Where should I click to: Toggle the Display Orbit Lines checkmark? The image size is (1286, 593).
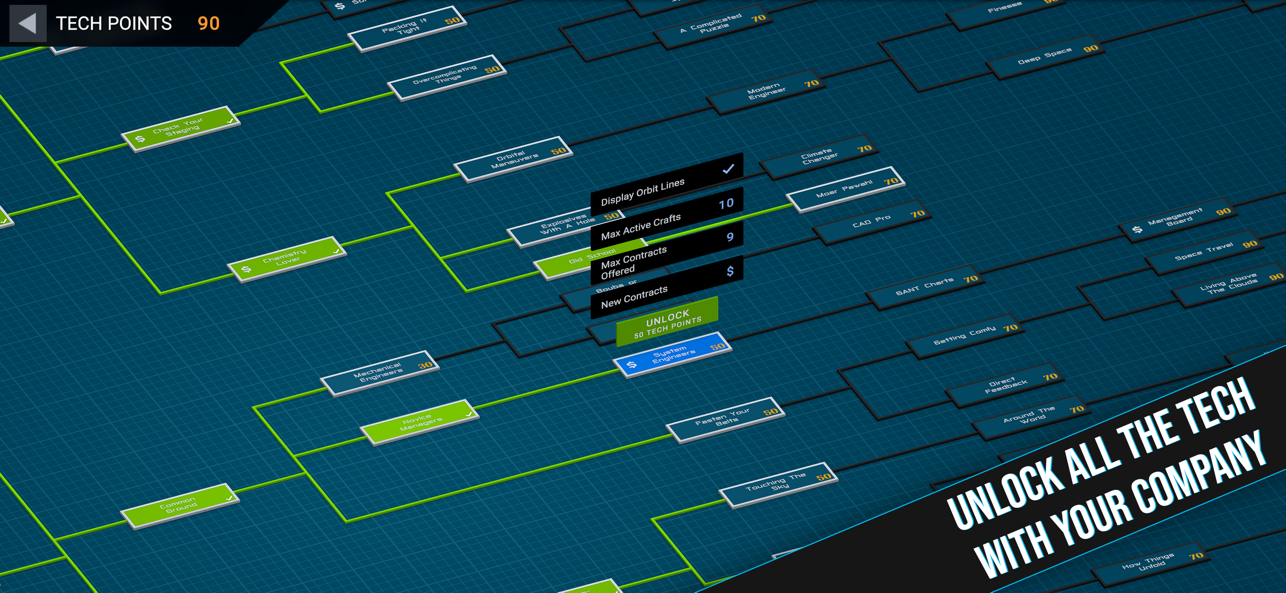coord(728,169)
